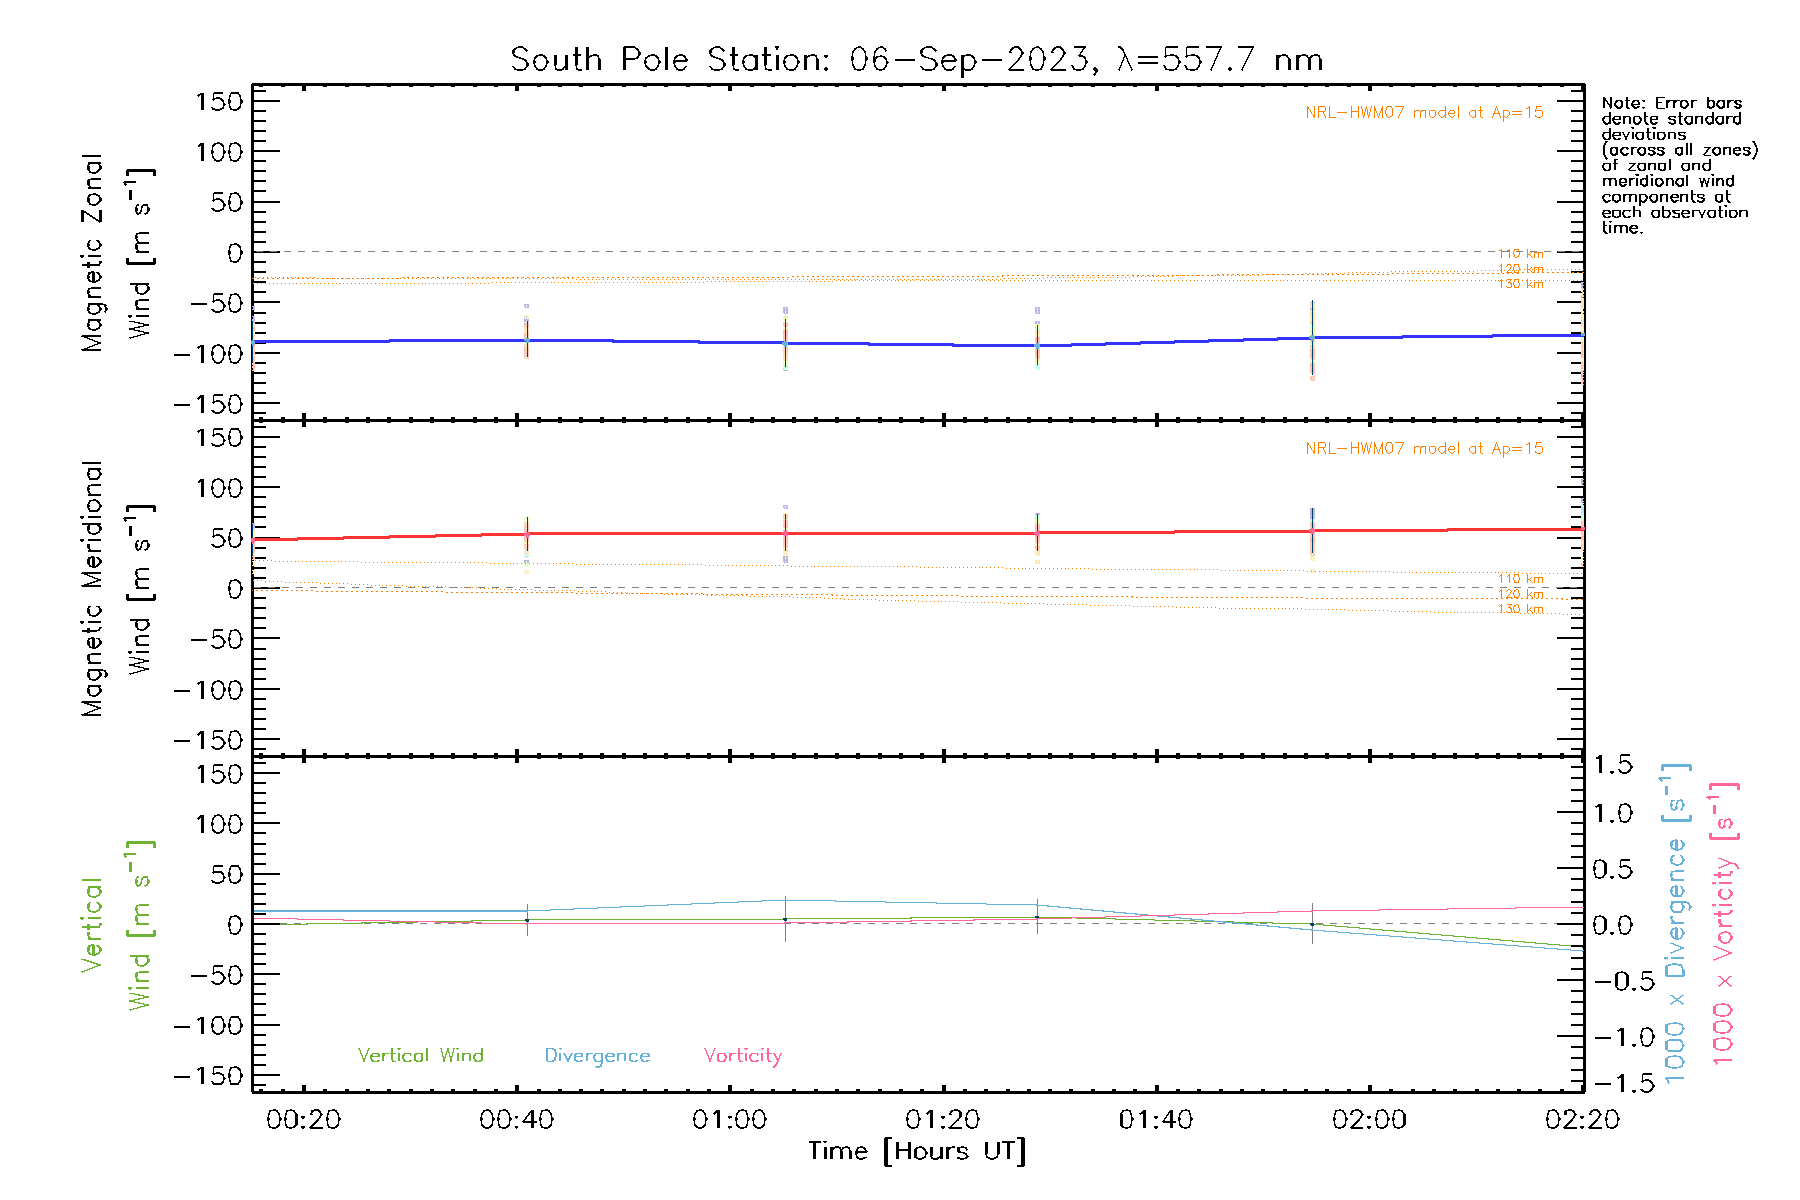Click the Time [Hours UT] axis label
The height and width of the screenshot is (1200, 1800).
[x=916, y=1151]
